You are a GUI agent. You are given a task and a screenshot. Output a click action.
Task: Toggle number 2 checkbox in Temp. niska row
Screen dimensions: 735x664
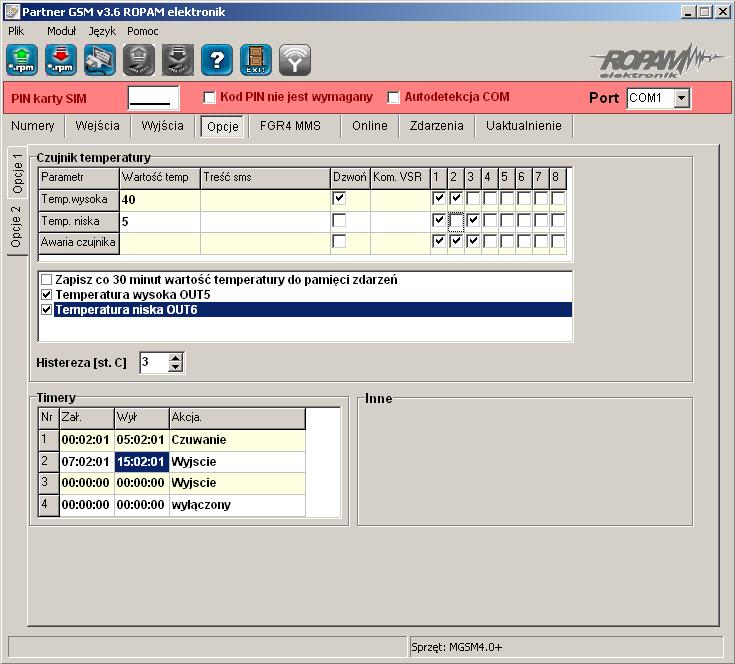[456, 221]
